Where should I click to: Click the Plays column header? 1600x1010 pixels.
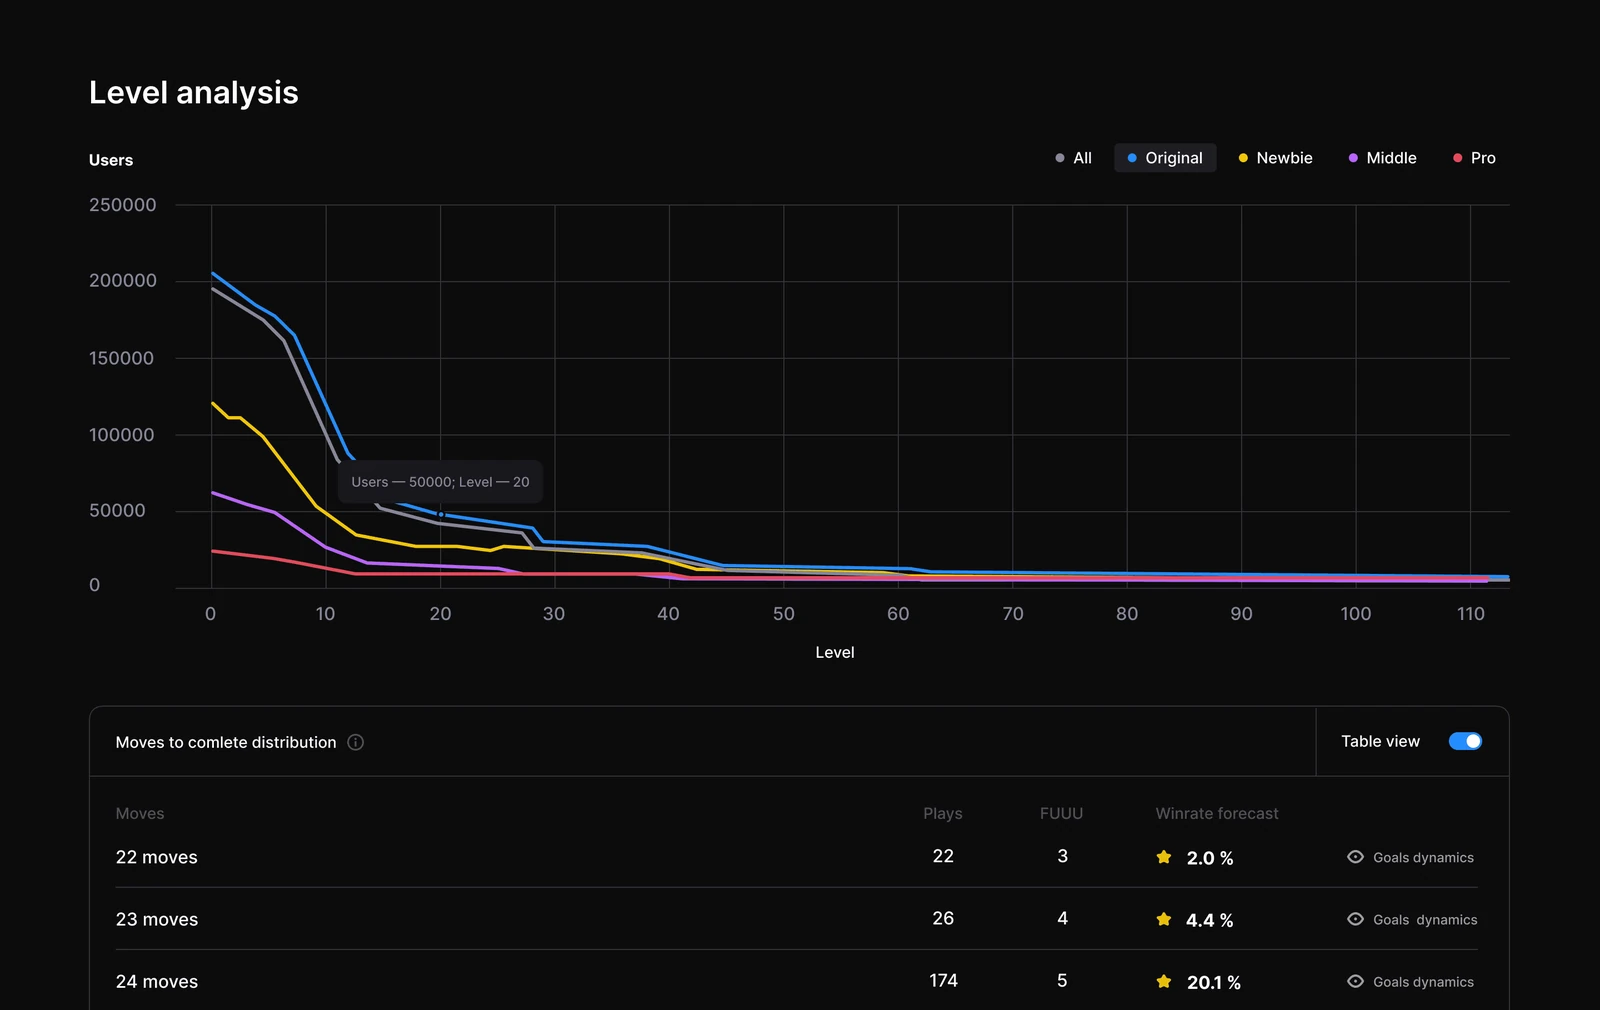[943, 813]
